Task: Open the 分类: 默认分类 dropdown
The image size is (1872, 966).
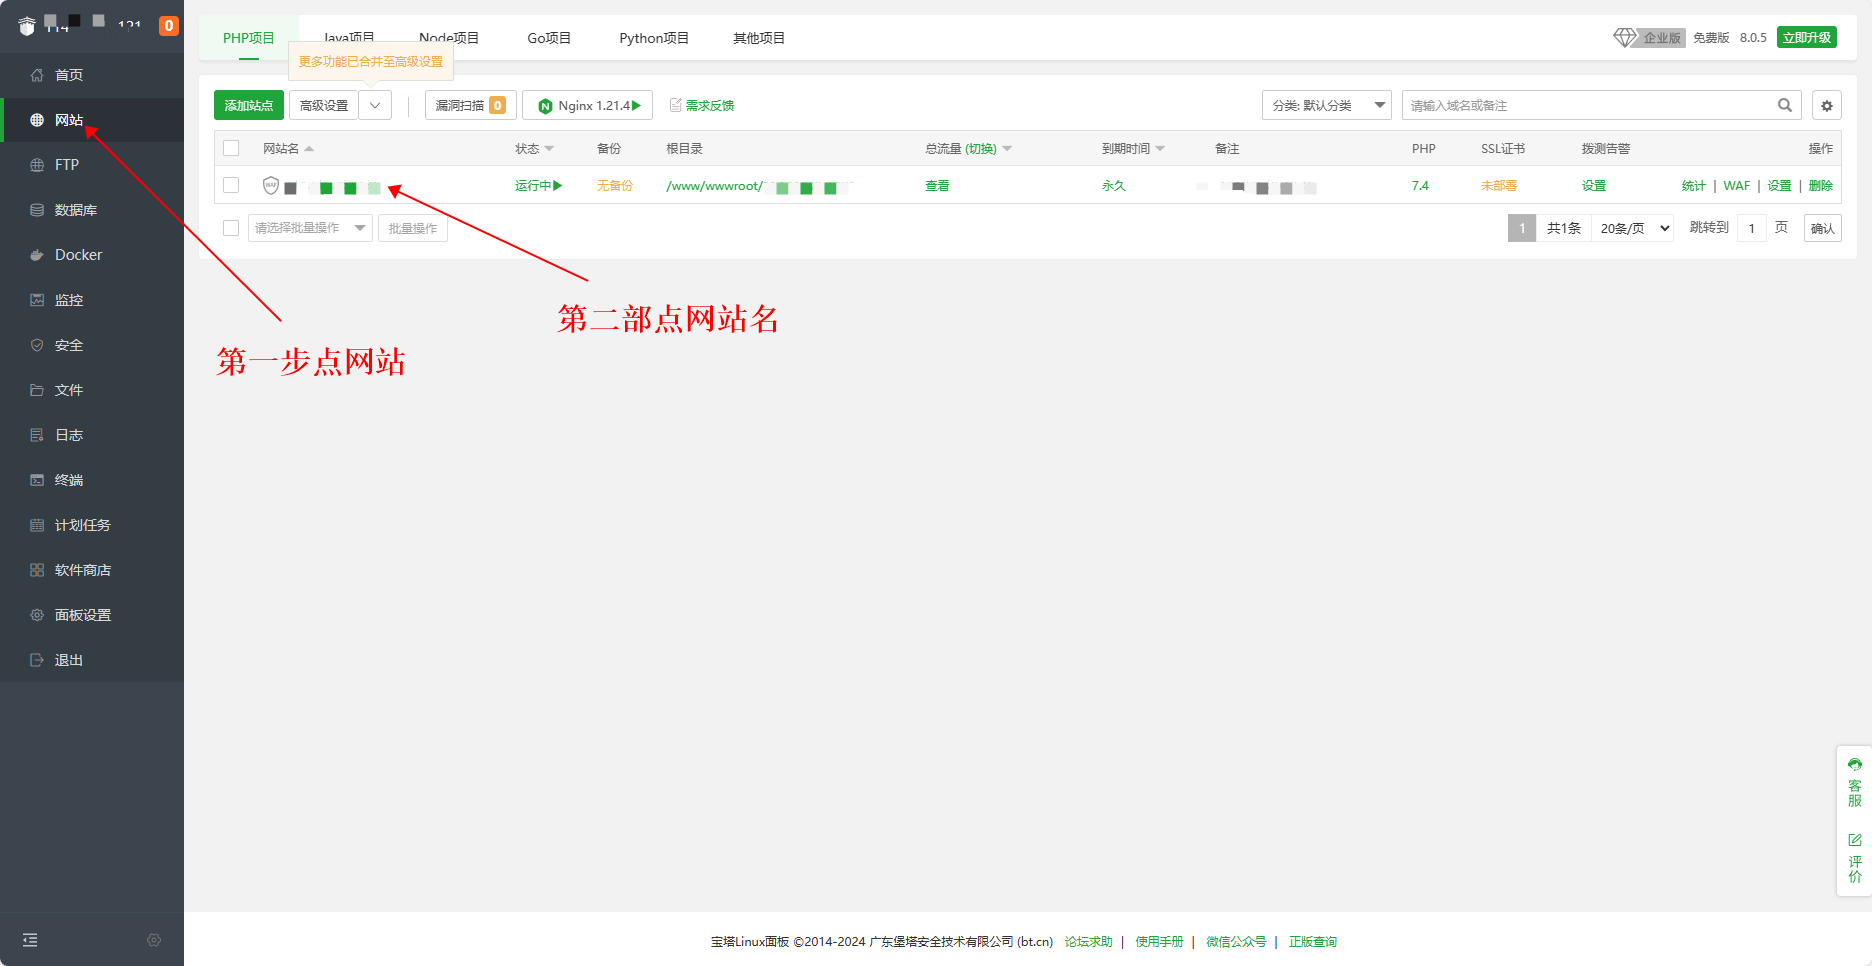Action: (x=1326, y=106)
